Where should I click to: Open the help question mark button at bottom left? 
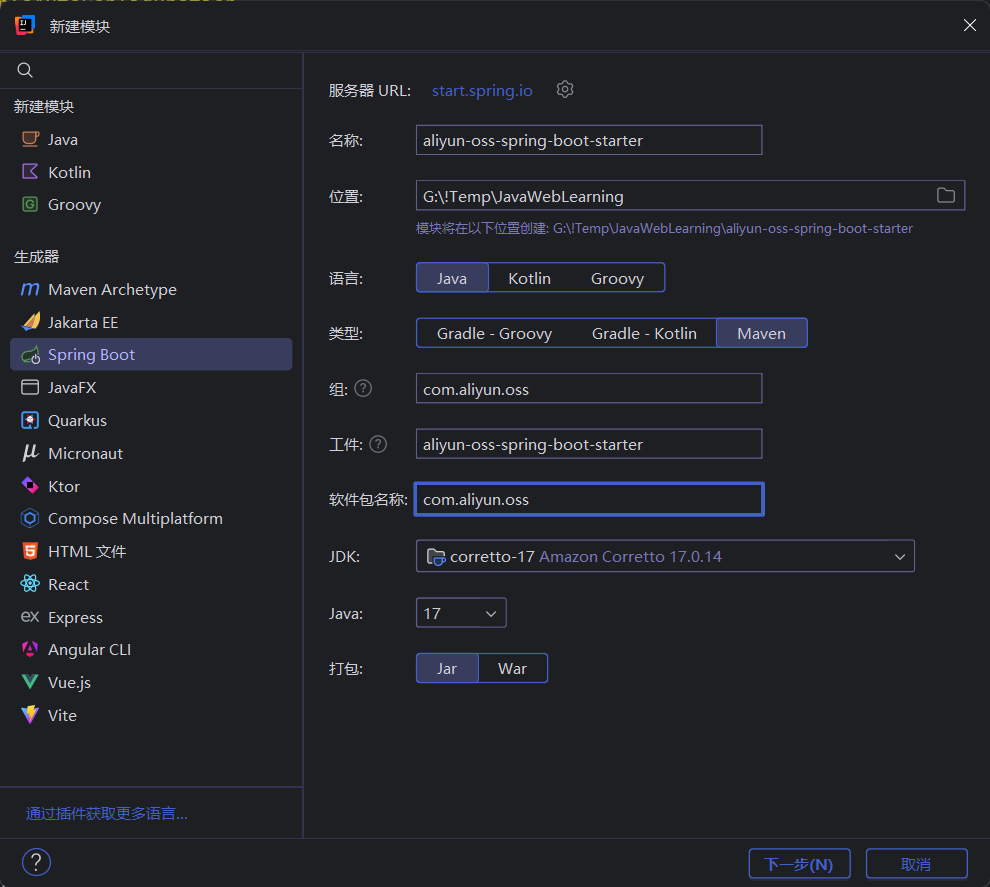click(36, 862)
